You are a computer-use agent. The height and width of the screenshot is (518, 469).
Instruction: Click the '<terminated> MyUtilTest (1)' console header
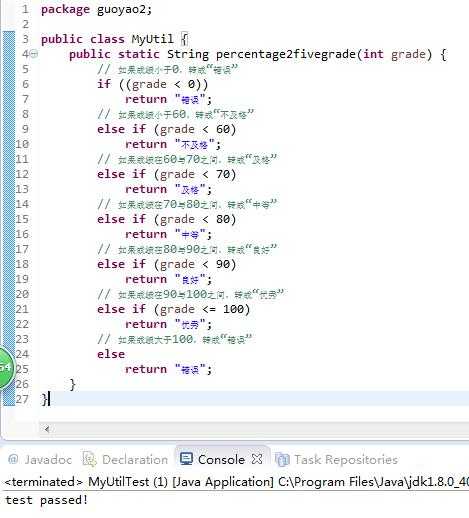[x=86, y=482]
